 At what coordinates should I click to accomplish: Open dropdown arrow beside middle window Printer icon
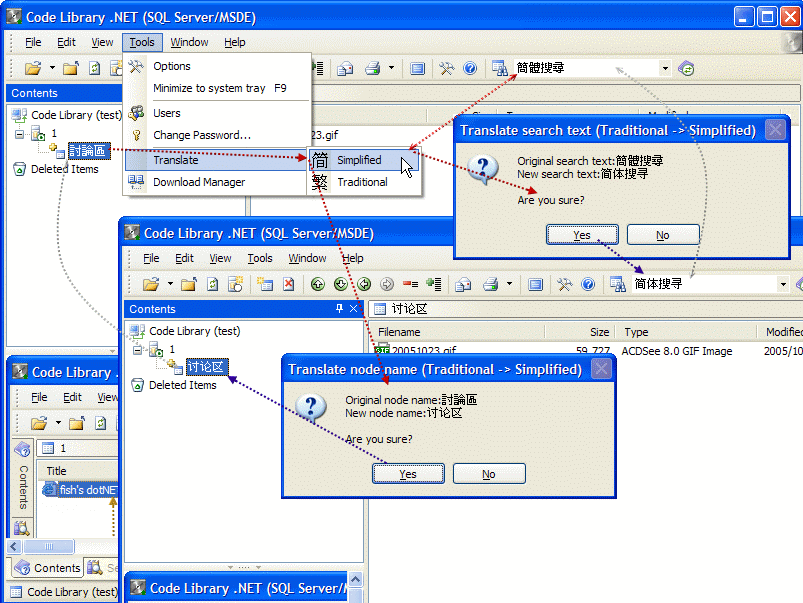click(x=509, y=284)
